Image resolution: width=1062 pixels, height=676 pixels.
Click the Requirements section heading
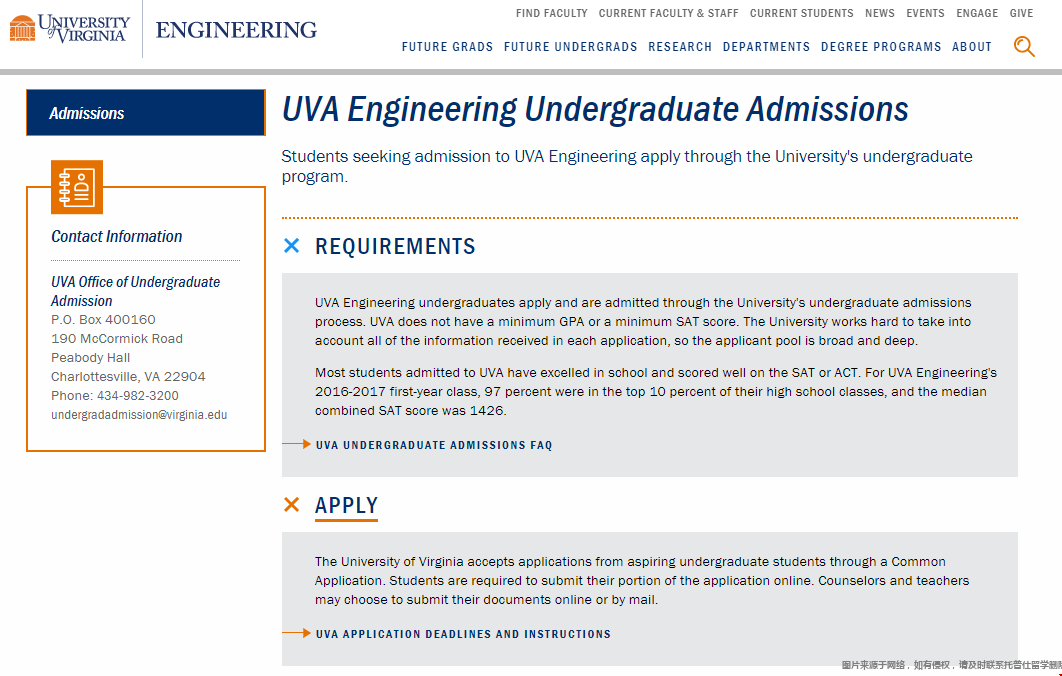pos(395,247)
